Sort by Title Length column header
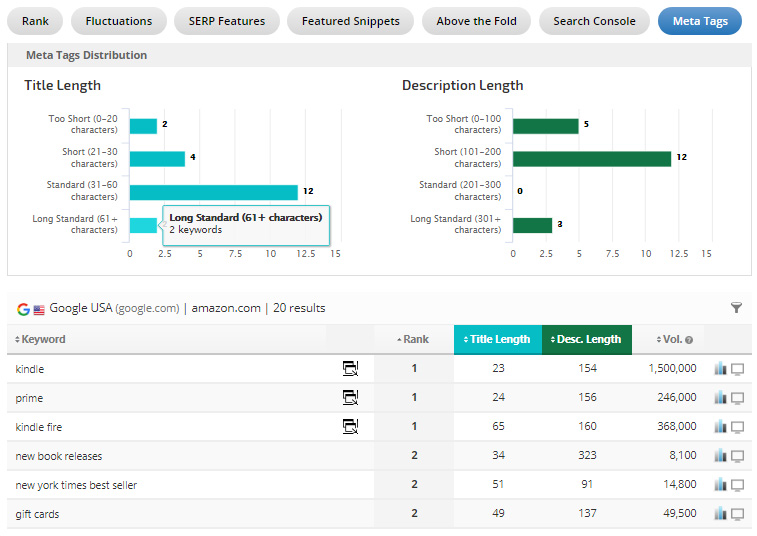Viewport: 757px width, 536px height. [497, 339]
